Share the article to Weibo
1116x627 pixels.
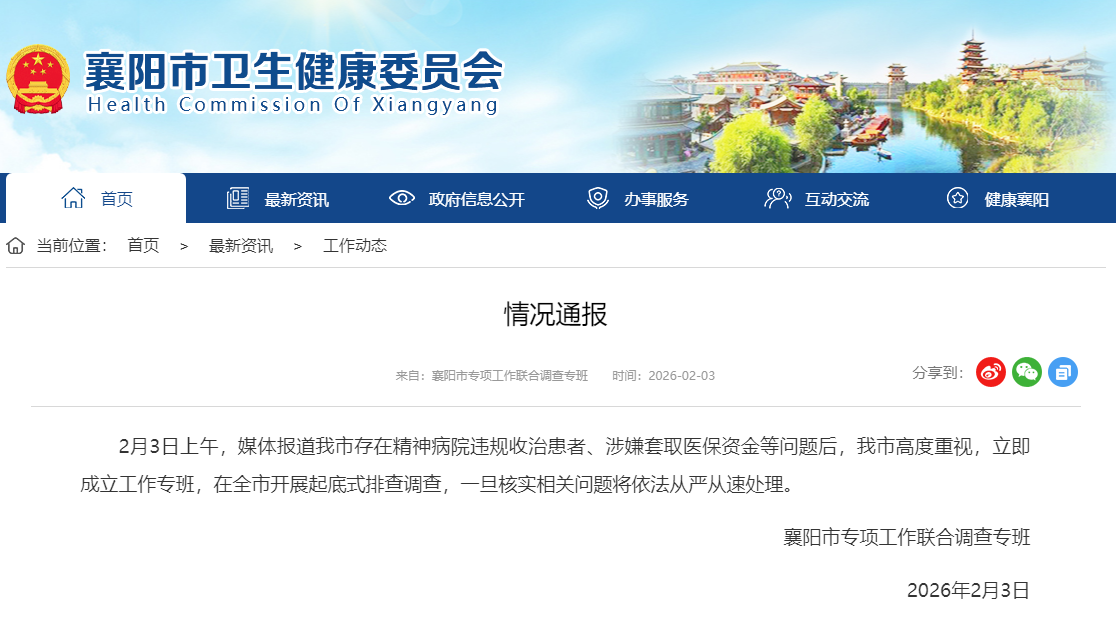point(990,372)
